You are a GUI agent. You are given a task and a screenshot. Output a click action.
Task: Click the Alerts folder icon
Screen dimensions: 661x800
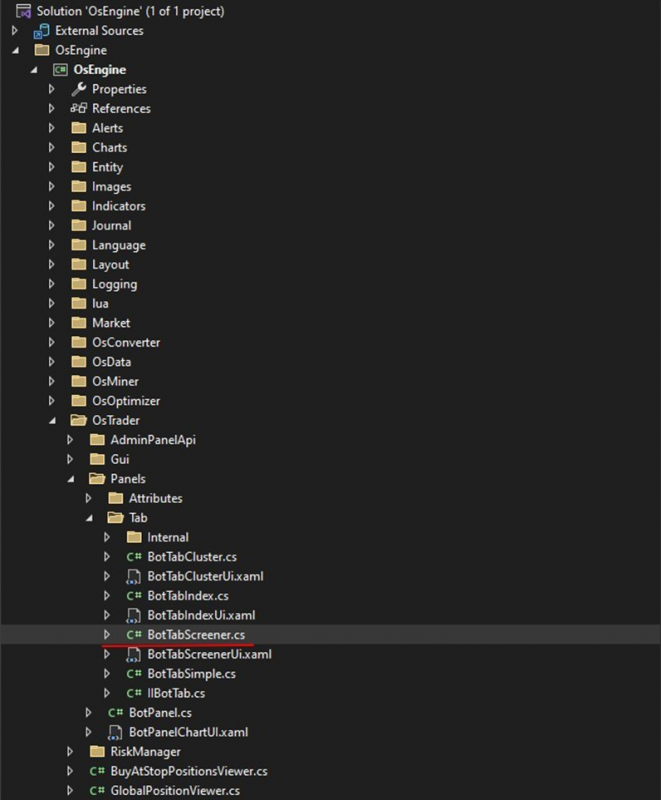tap(79, 128)
